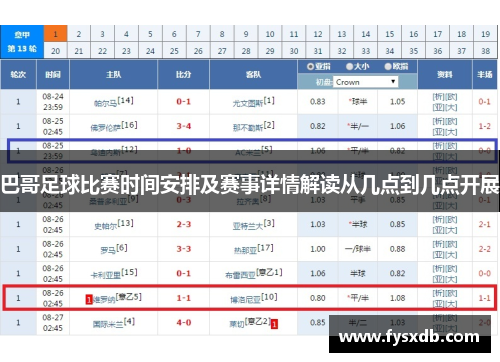Open [欧] link in 维罗纳 row

[451, 293]
